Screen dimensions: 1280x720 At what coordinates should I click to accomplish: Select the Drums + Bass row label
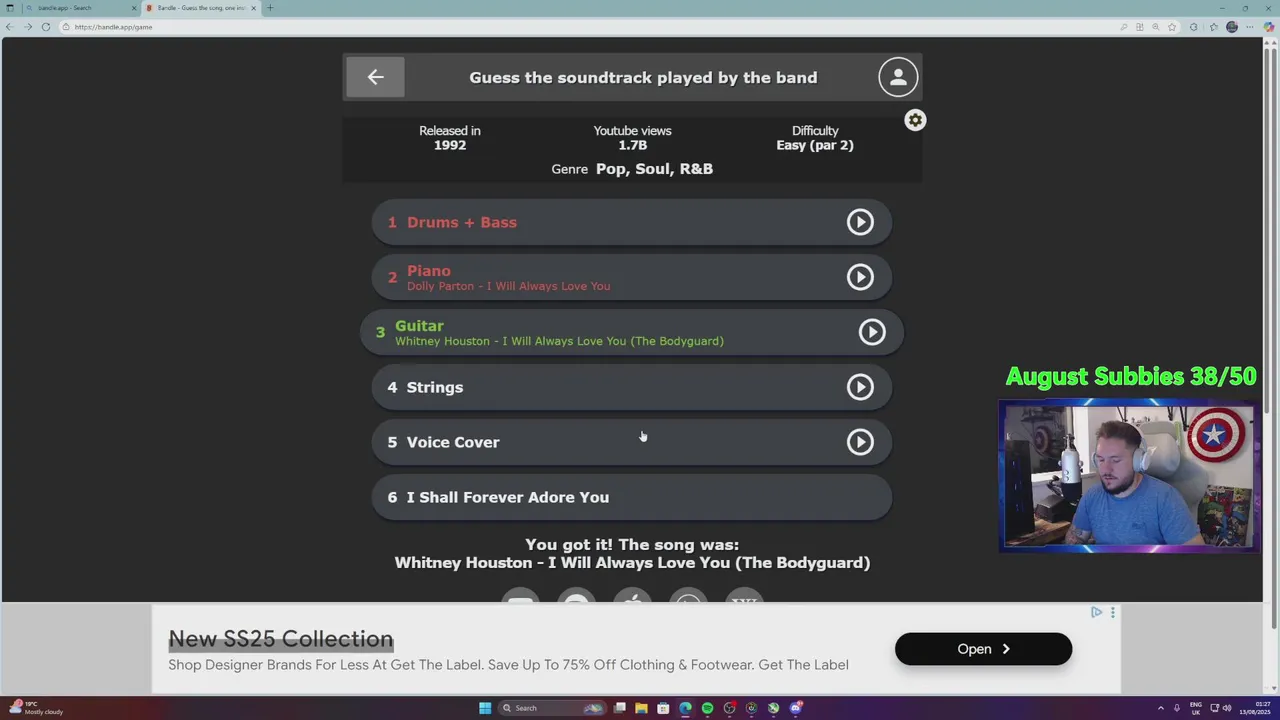pyautogui.click(x=461, y=222)
